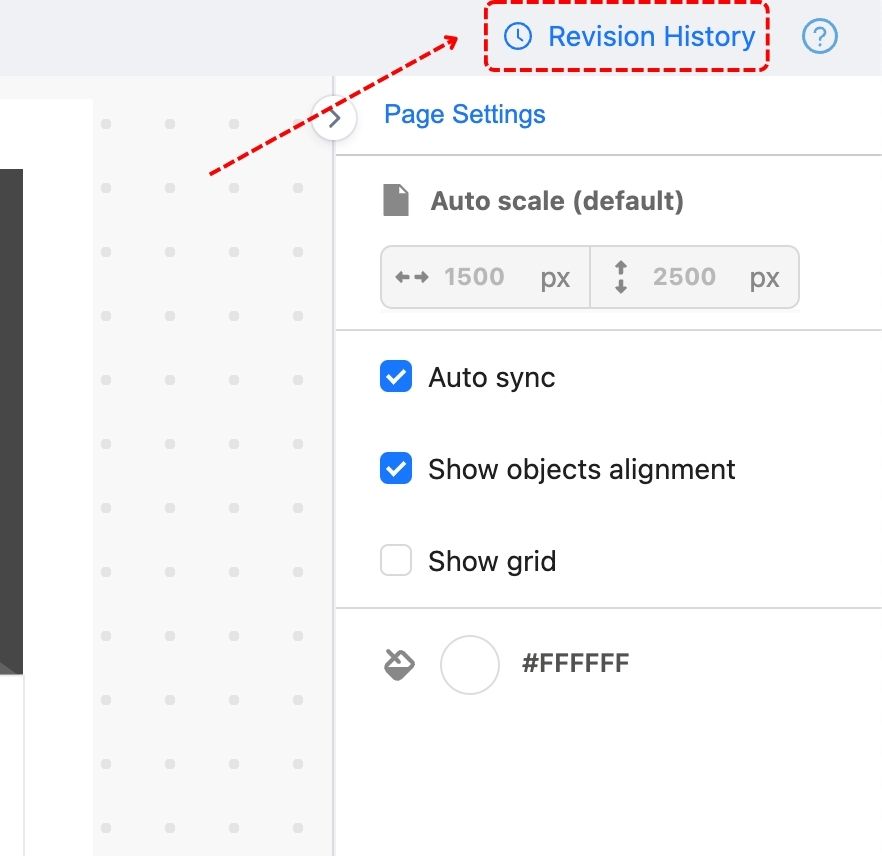Click the horizontal width arrows icon

pyautogui.click(x=411, y=277)
